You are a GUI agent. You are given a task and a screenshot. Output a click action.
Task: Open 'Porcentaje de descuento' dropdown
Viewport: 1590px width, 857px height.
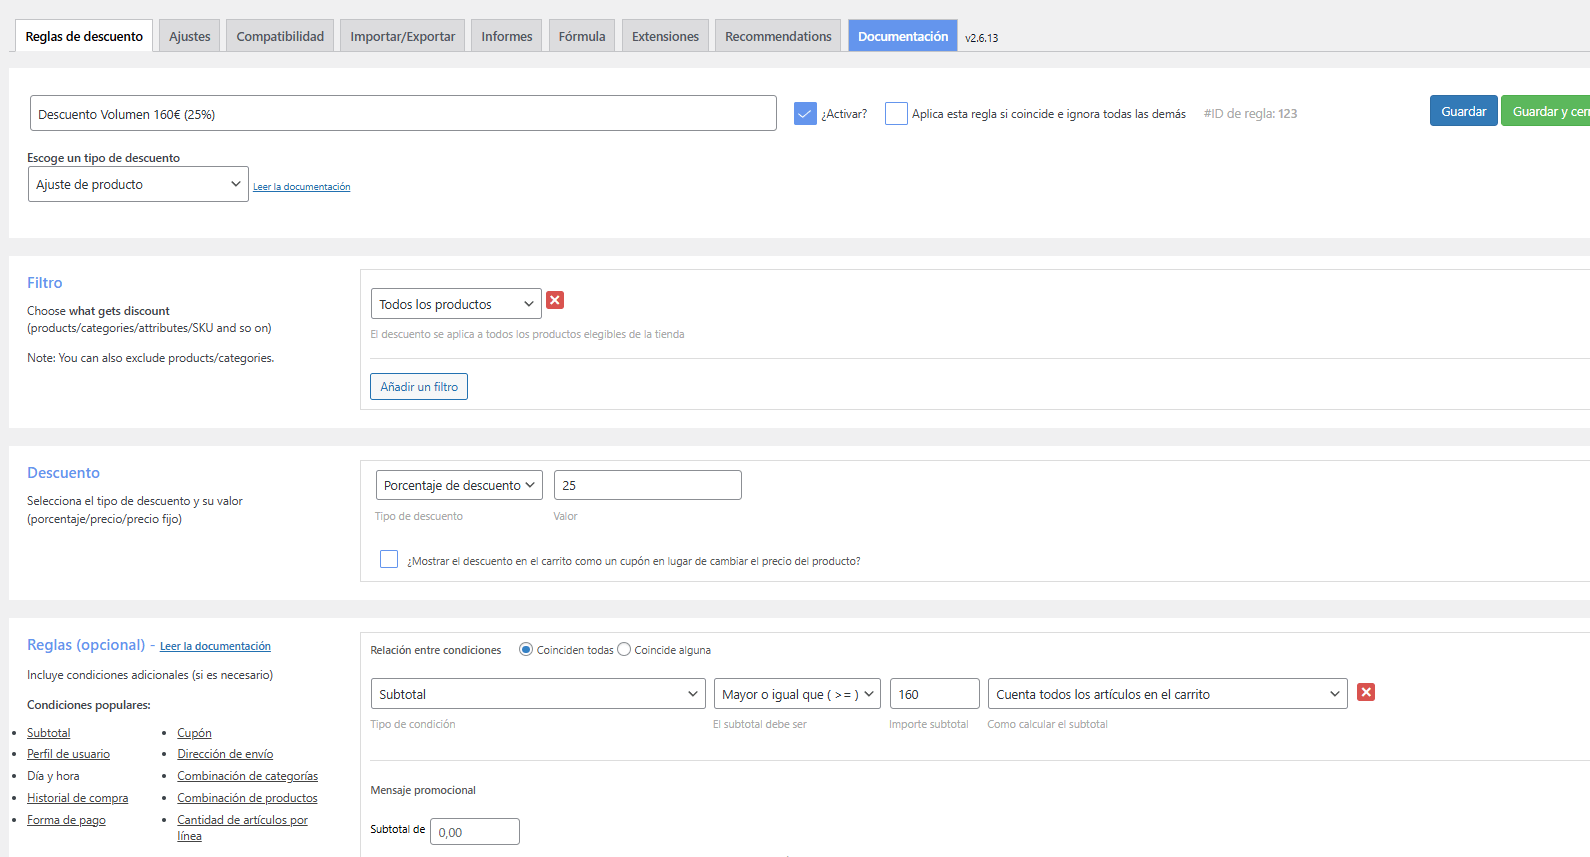(459, 485)
